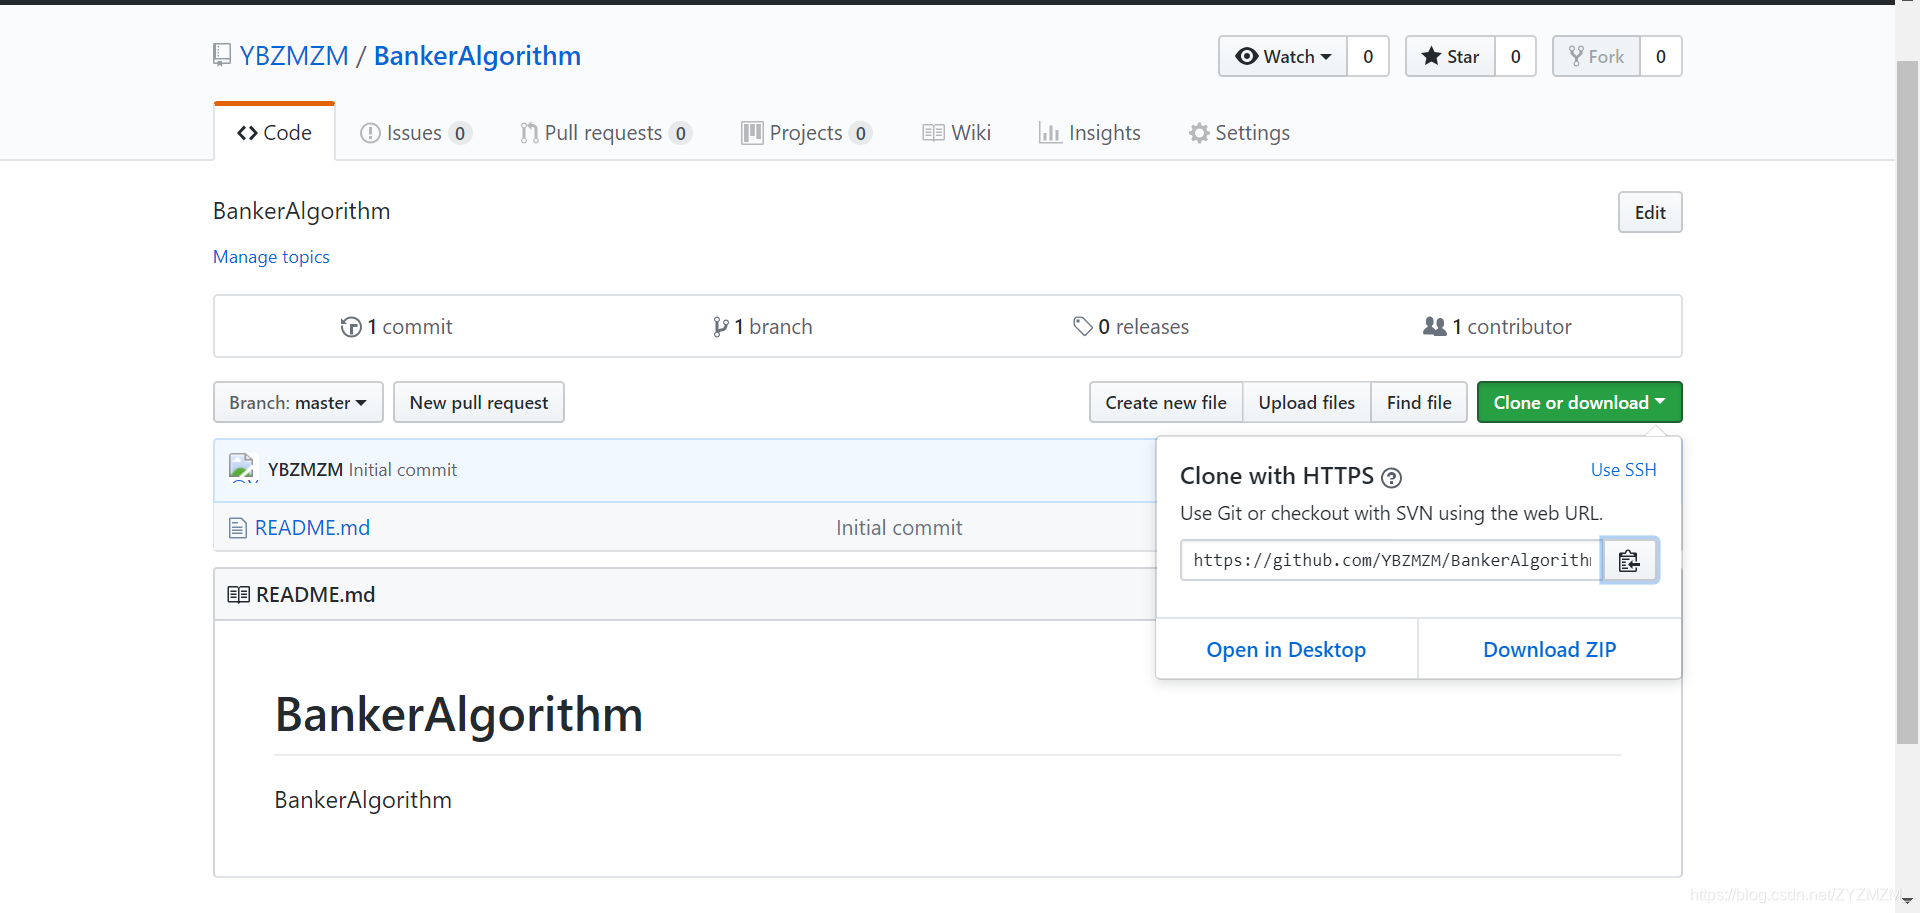This screenshot has height=913, width=1920.
Task: Click the Download ZIP button
Action: (x=1549, y=649)
